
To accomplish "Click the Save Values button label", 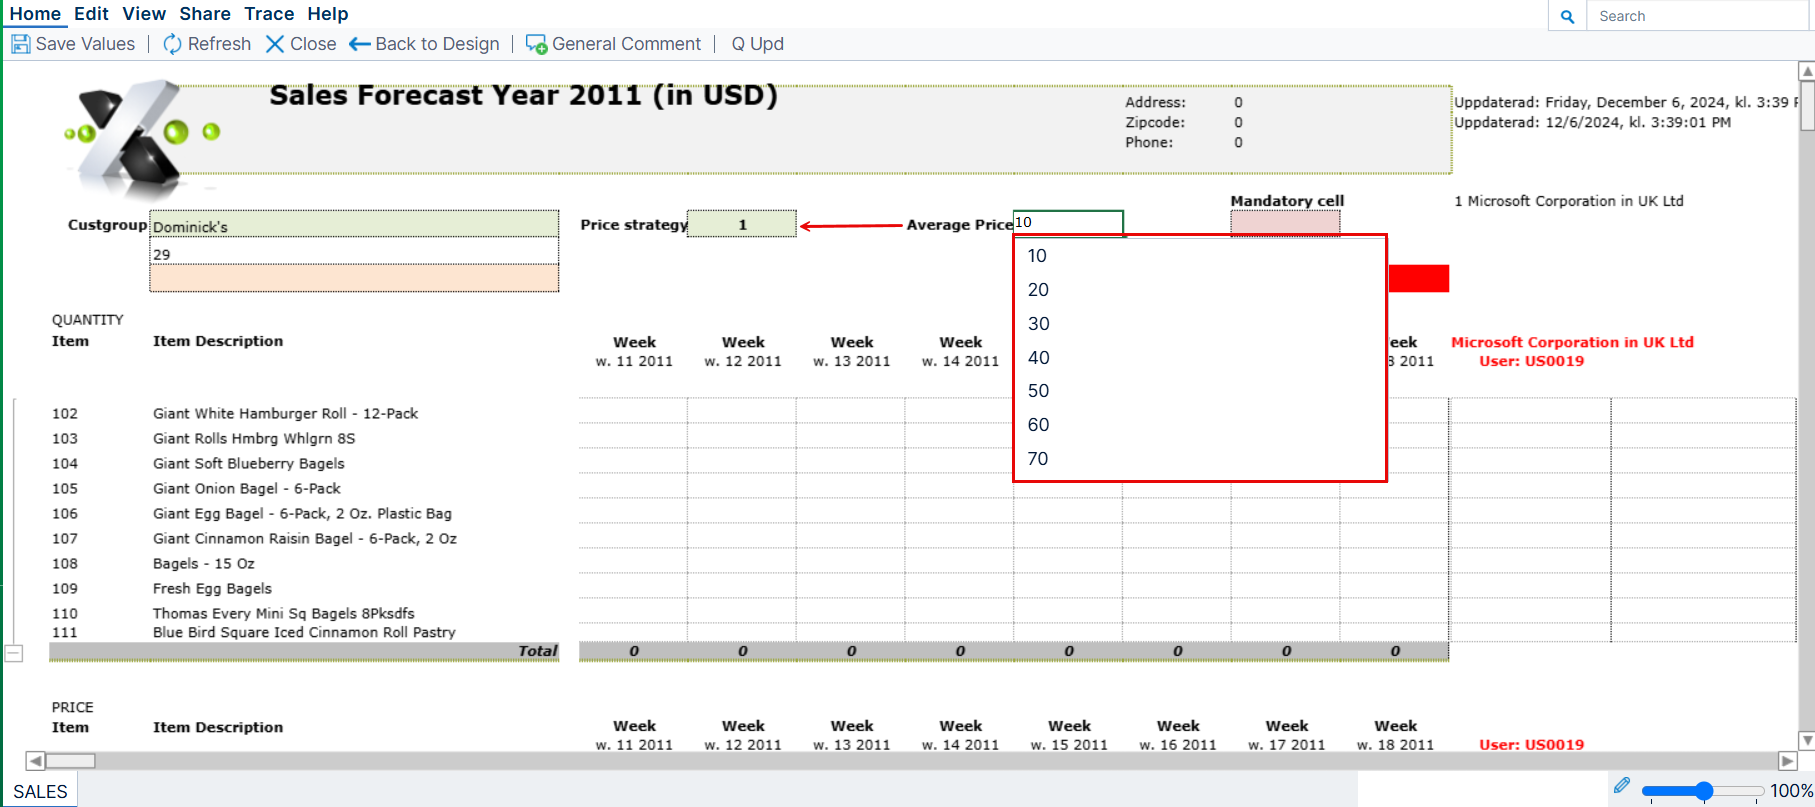I will point(85,44).
